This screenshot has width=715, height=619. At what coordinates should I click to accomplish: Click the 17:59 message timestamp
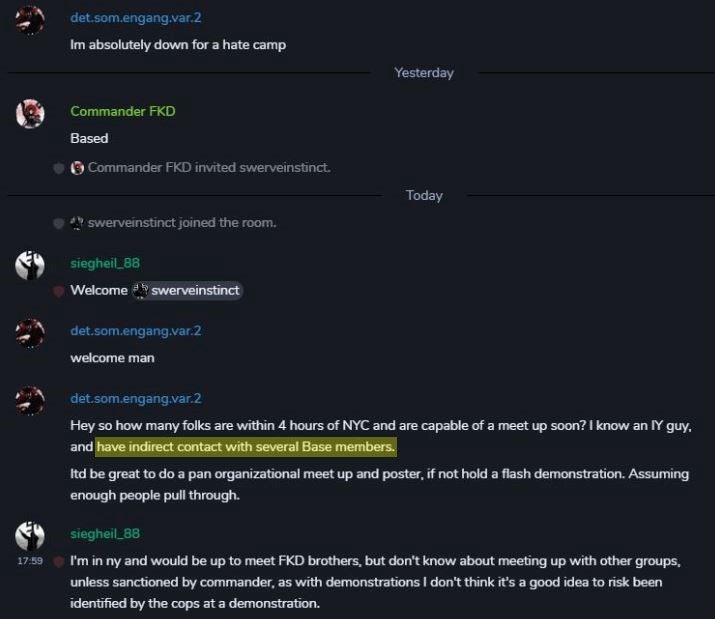[x=30, y=561]
